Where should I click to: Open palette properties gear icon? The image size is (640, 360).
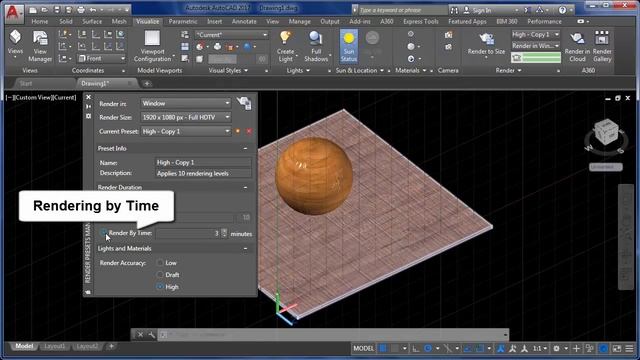[88, 116]
